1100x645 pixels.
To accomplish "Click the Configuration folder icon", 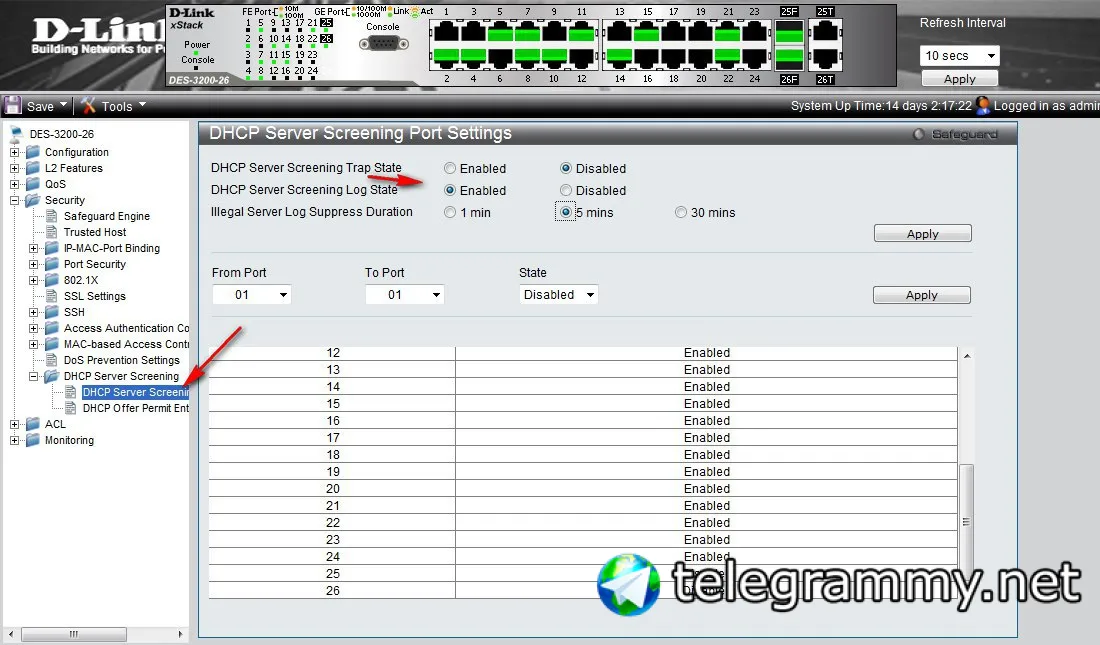I will pos(33,152).
